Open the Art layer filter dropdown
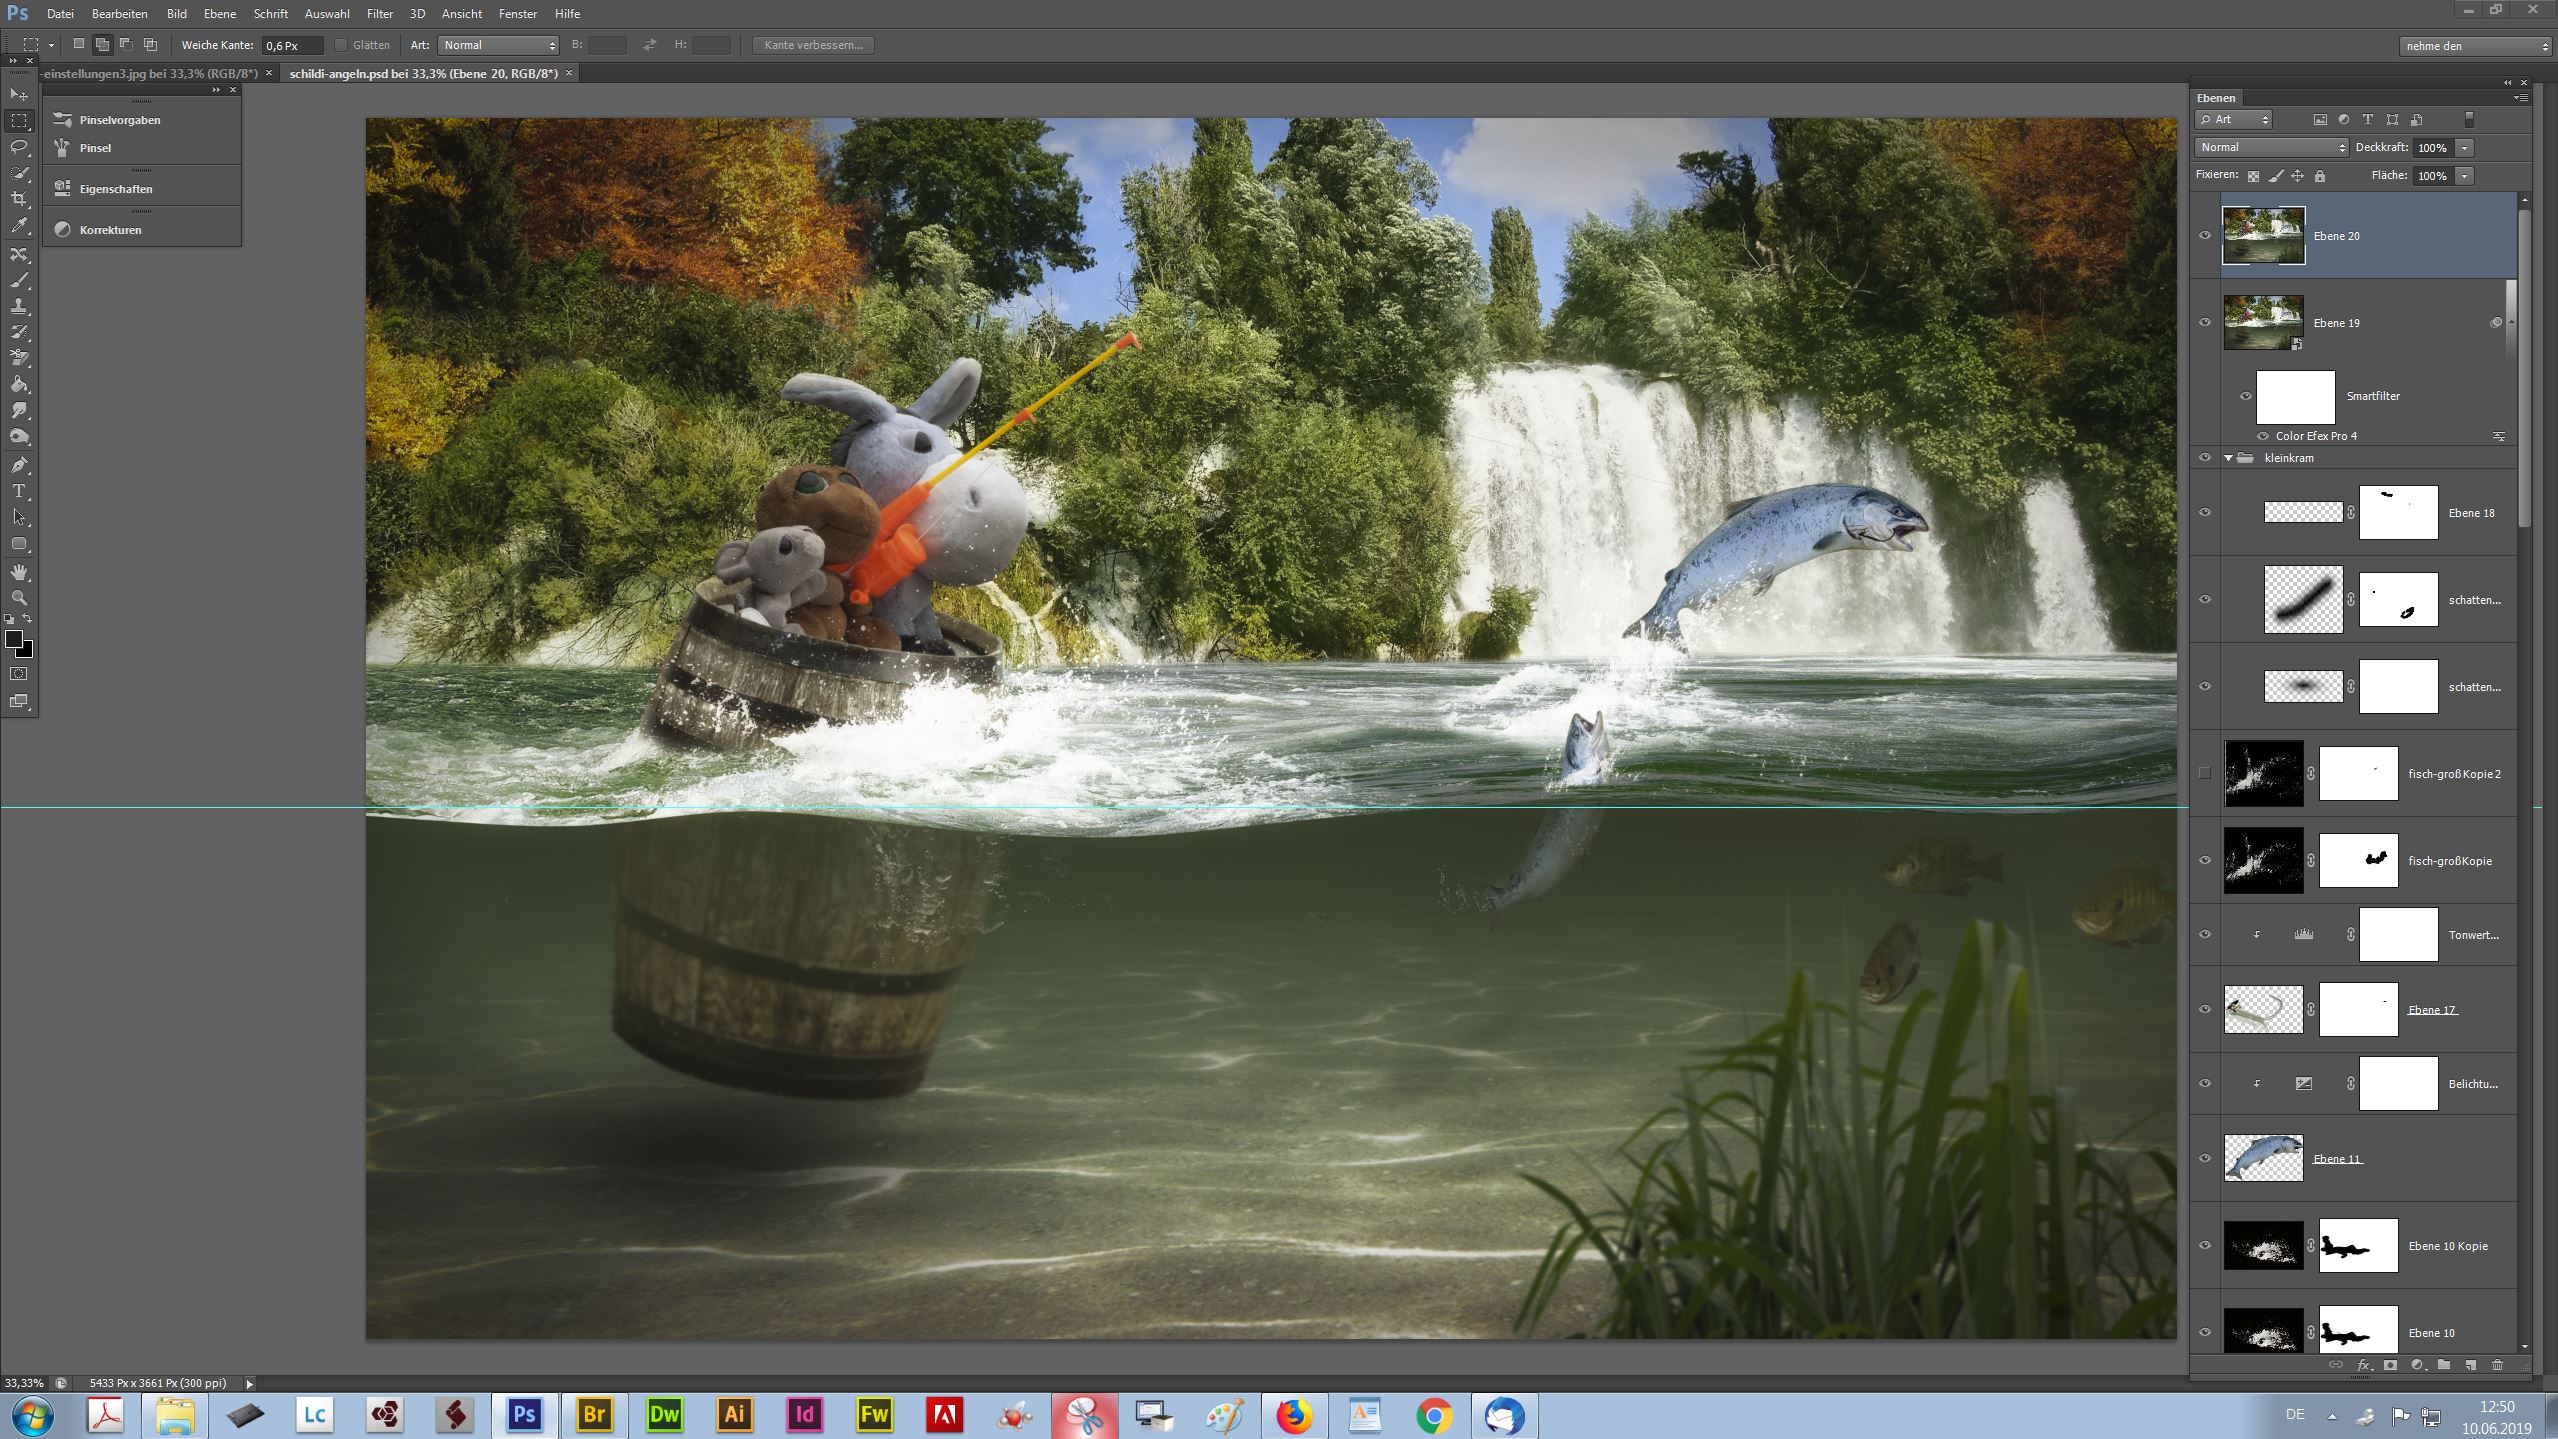Viewport: 2558px width, 1439px height. (x=2234, y=120)
